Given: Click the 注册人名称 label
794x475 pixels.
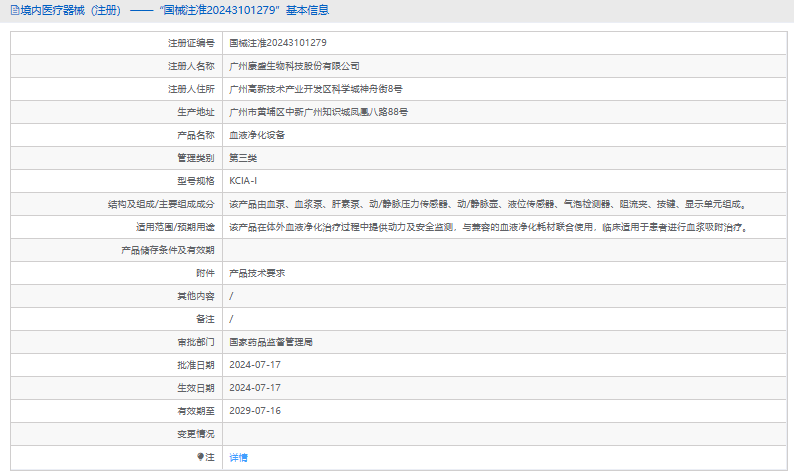Looking at the screenshot, I should click(x=191, y=66).
